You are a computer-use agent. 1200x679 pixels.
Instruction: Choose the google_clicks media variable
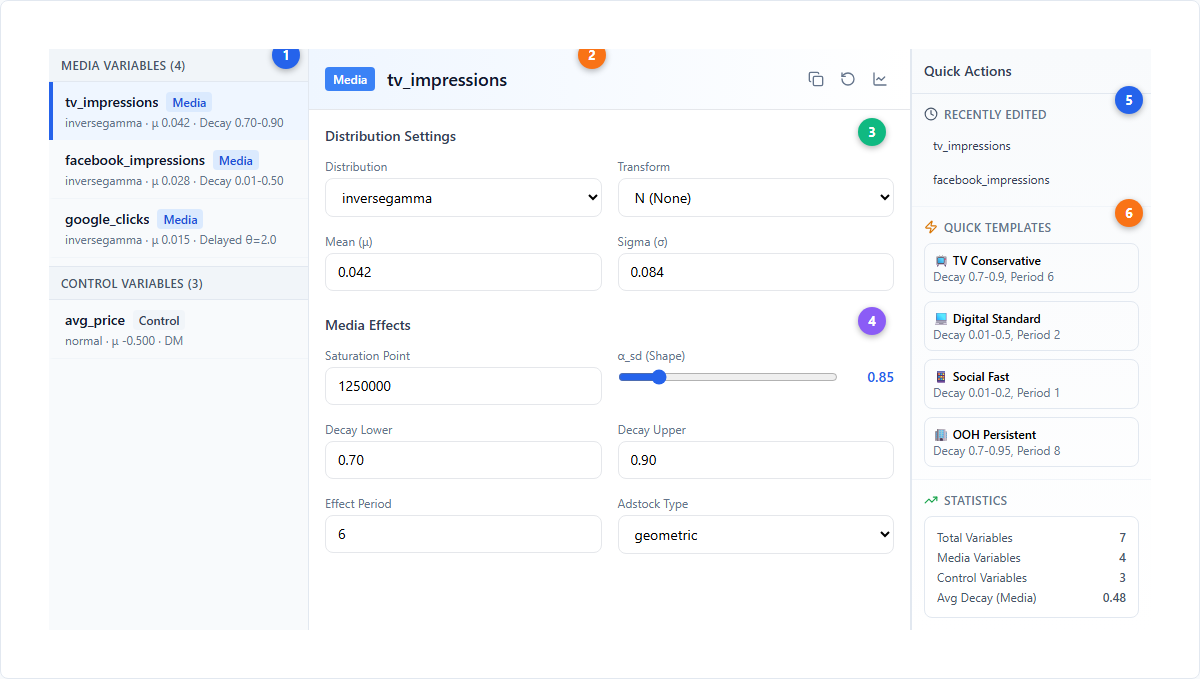point(179,228)
